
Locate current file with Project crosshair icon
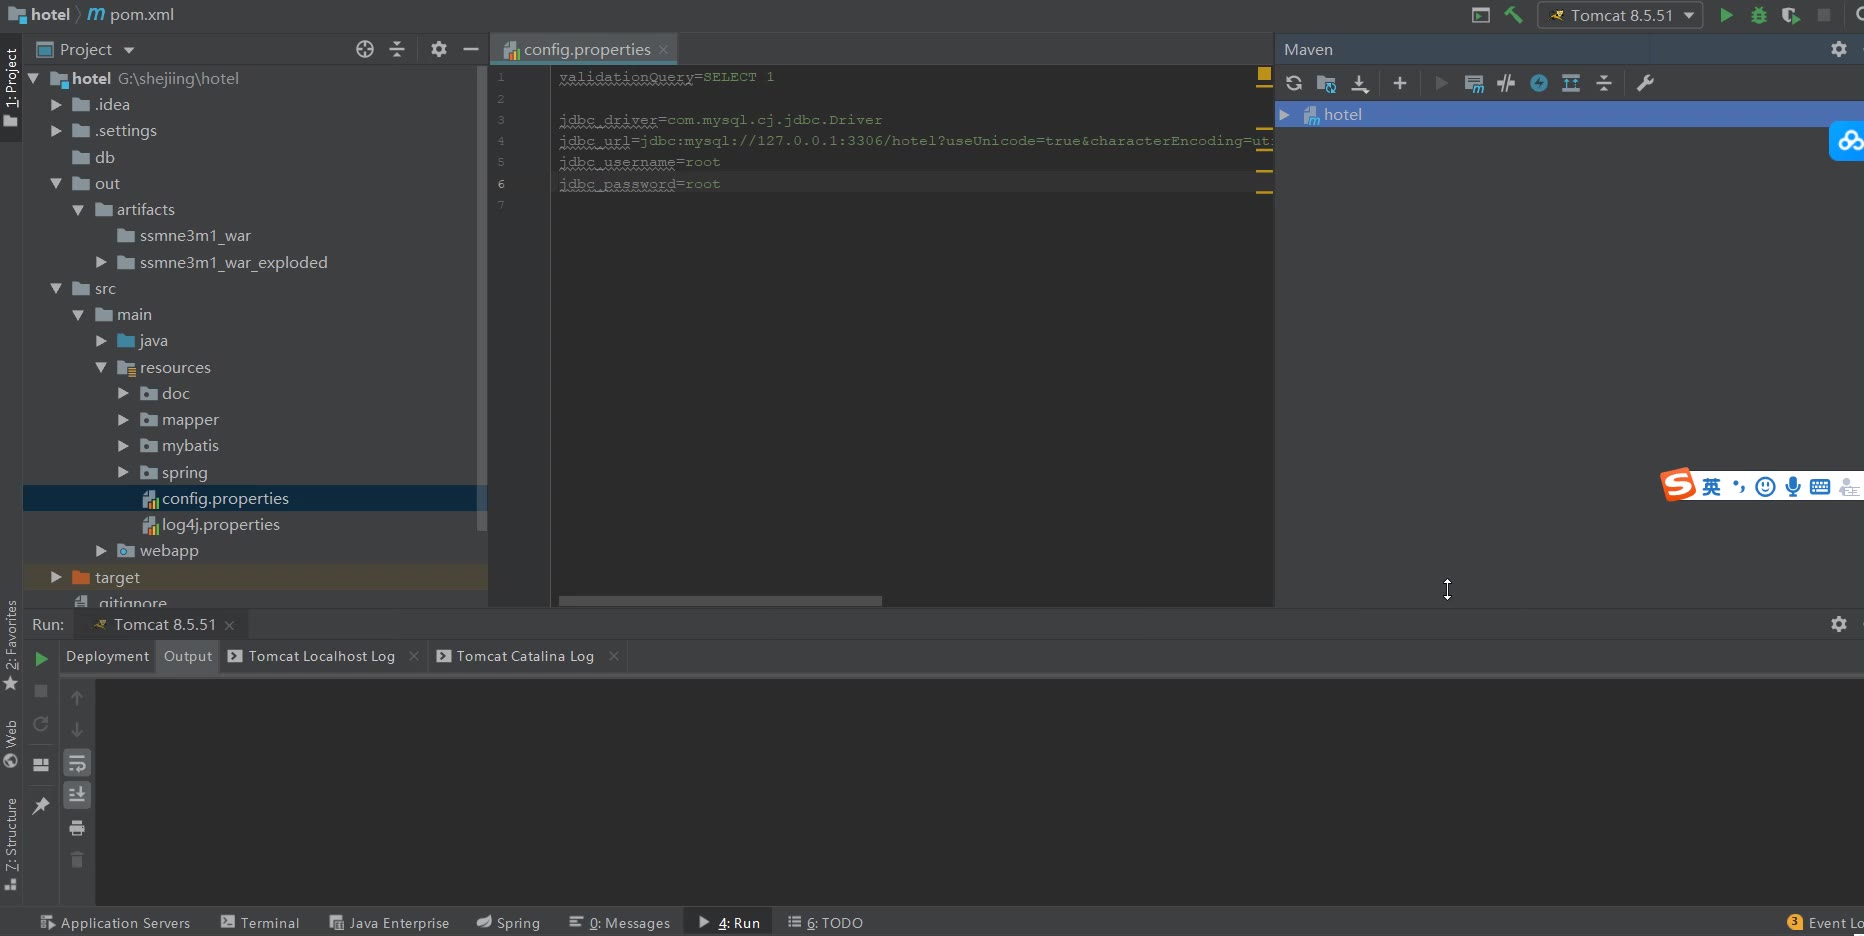tap(365, 49)
